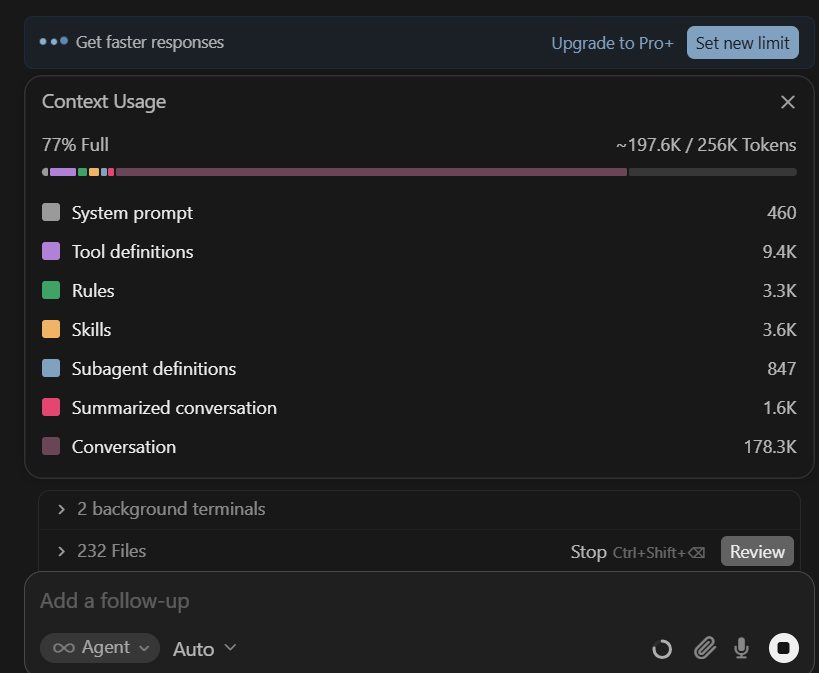819x673 pixels.
Task: Click the stop generation circle button
Action: pos(783,648)
